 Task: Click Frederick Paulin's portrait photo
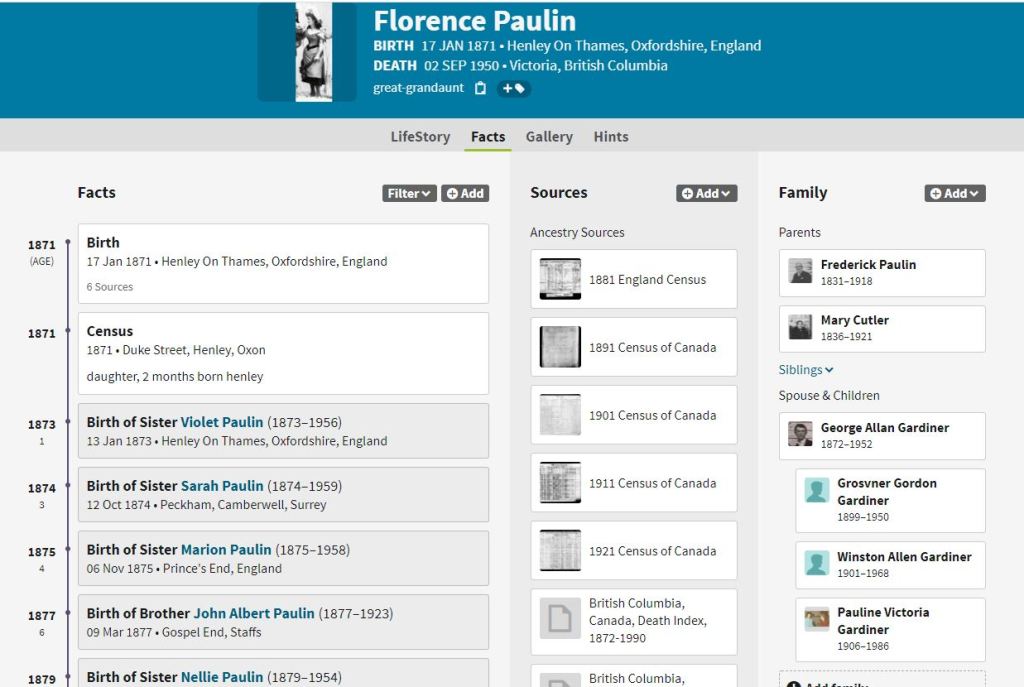800,271
